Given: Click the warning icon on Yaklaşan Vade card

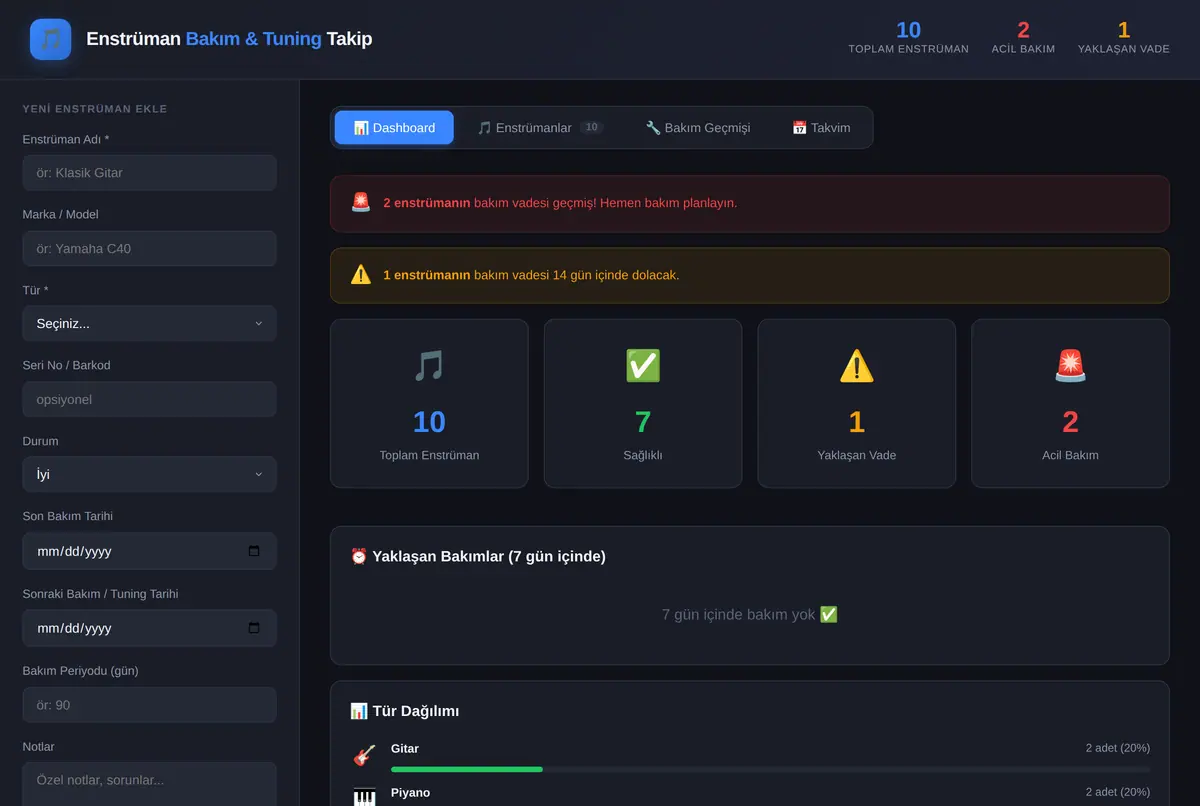Looking at the screenshot, I should pos(857,366).
